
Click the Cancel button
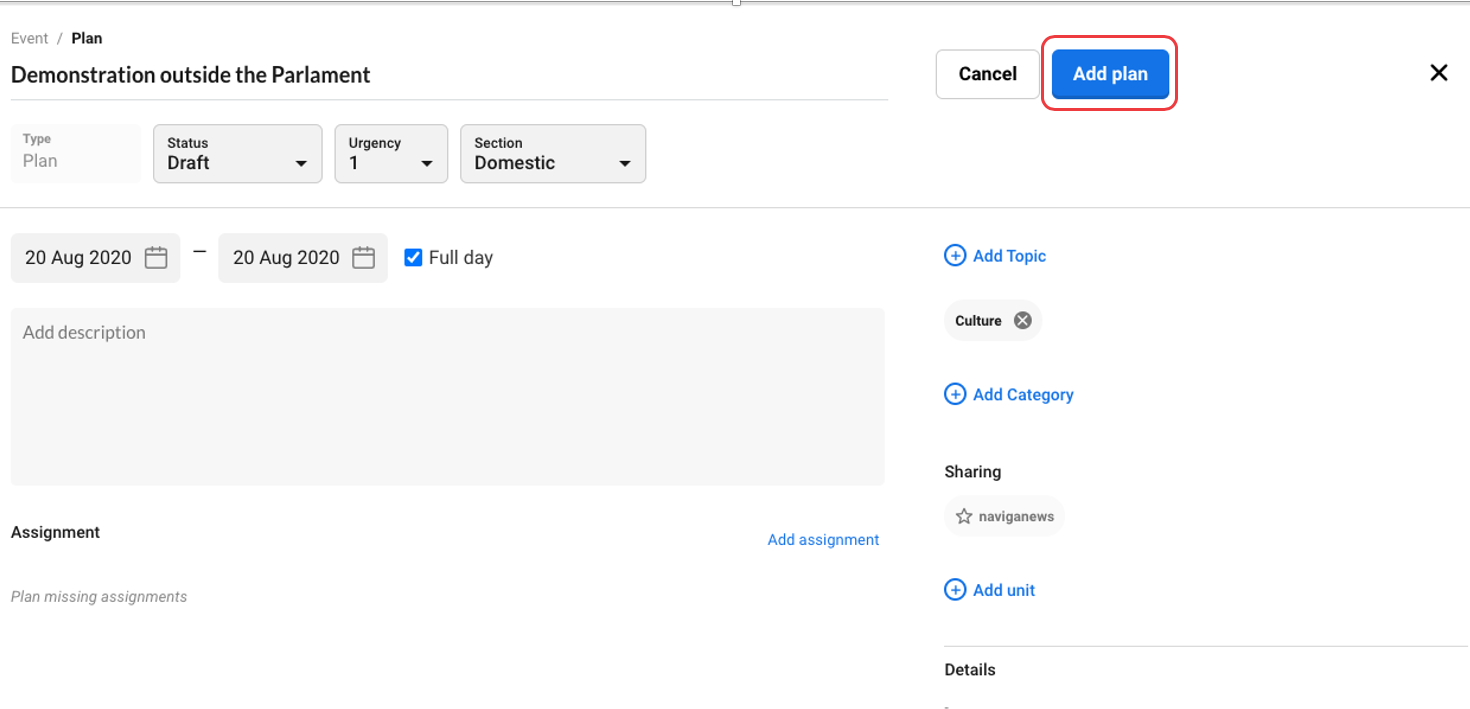[x=987, y=74]
